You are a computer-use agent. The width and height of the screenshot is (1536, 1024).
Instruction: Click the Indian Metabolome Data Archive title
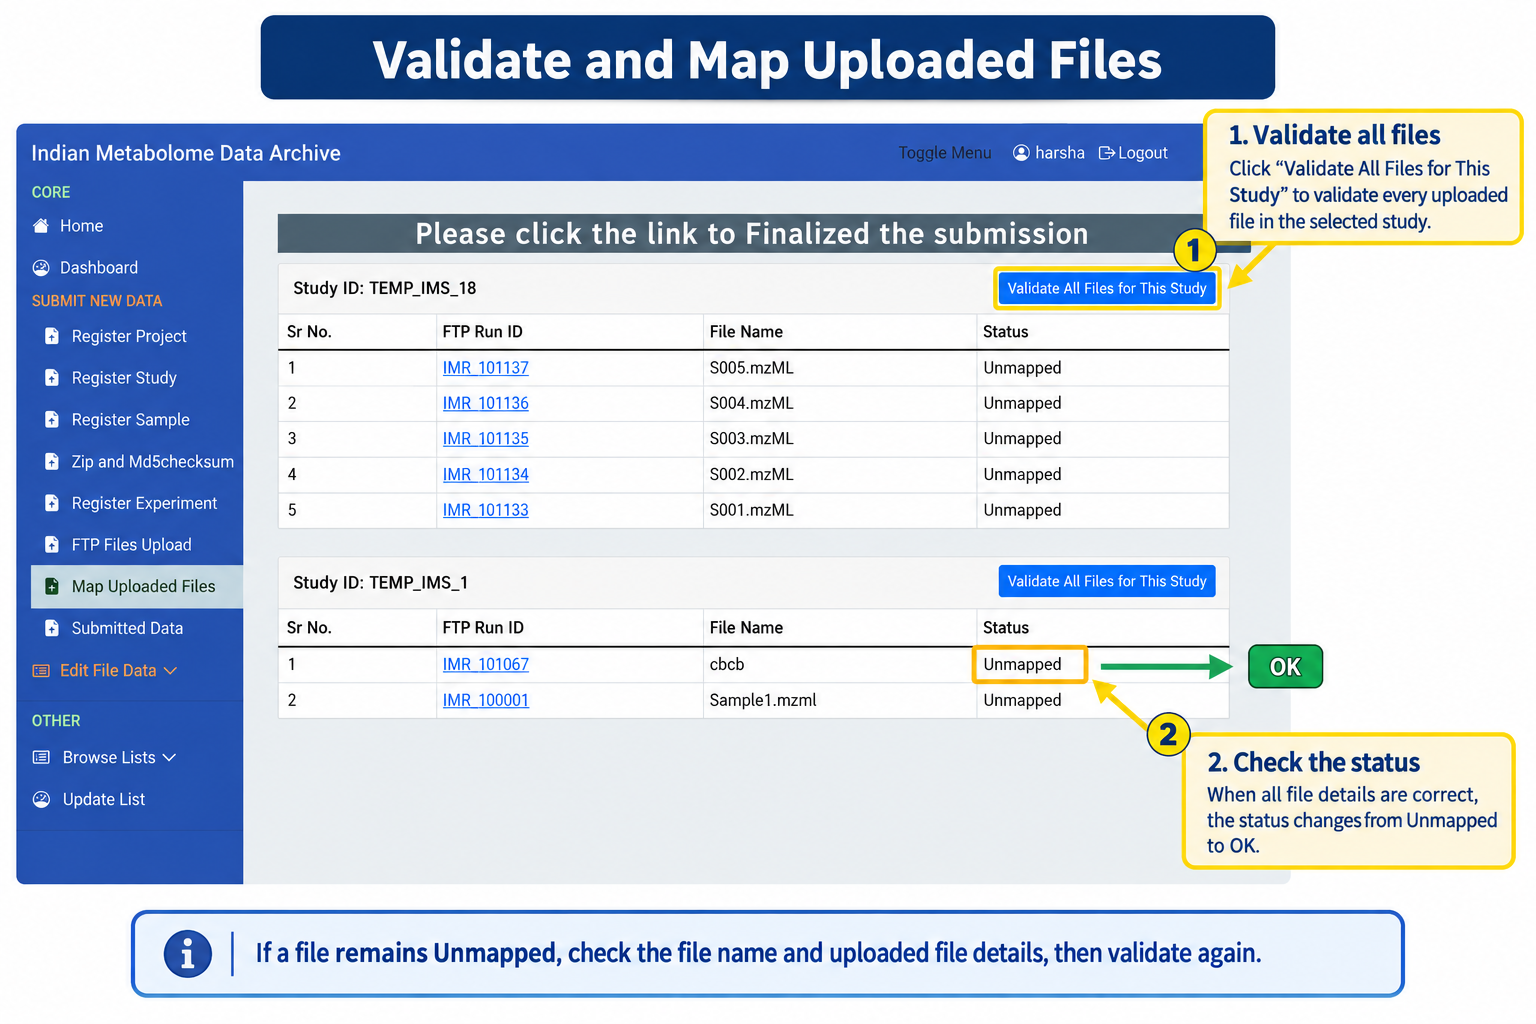[186, 153]
